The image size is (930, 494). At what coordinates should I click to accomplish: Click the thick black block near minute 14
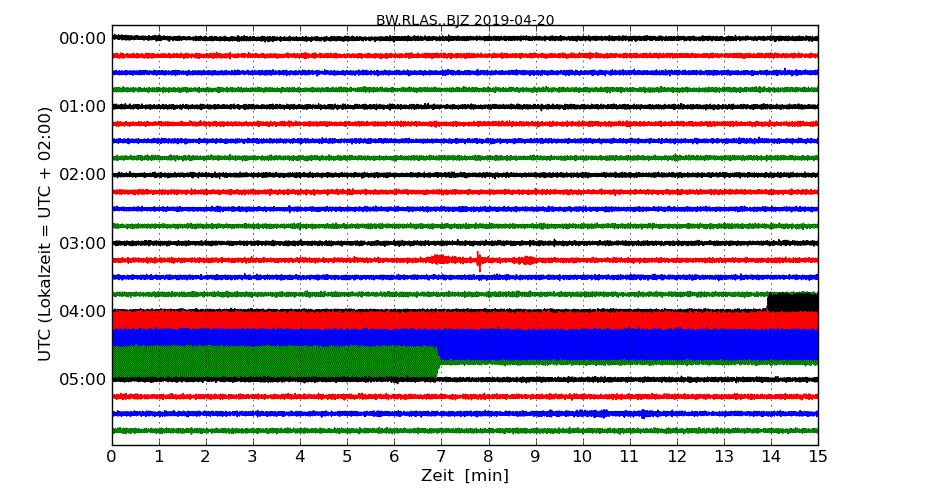pyautogui.click(x=792, y=302)
